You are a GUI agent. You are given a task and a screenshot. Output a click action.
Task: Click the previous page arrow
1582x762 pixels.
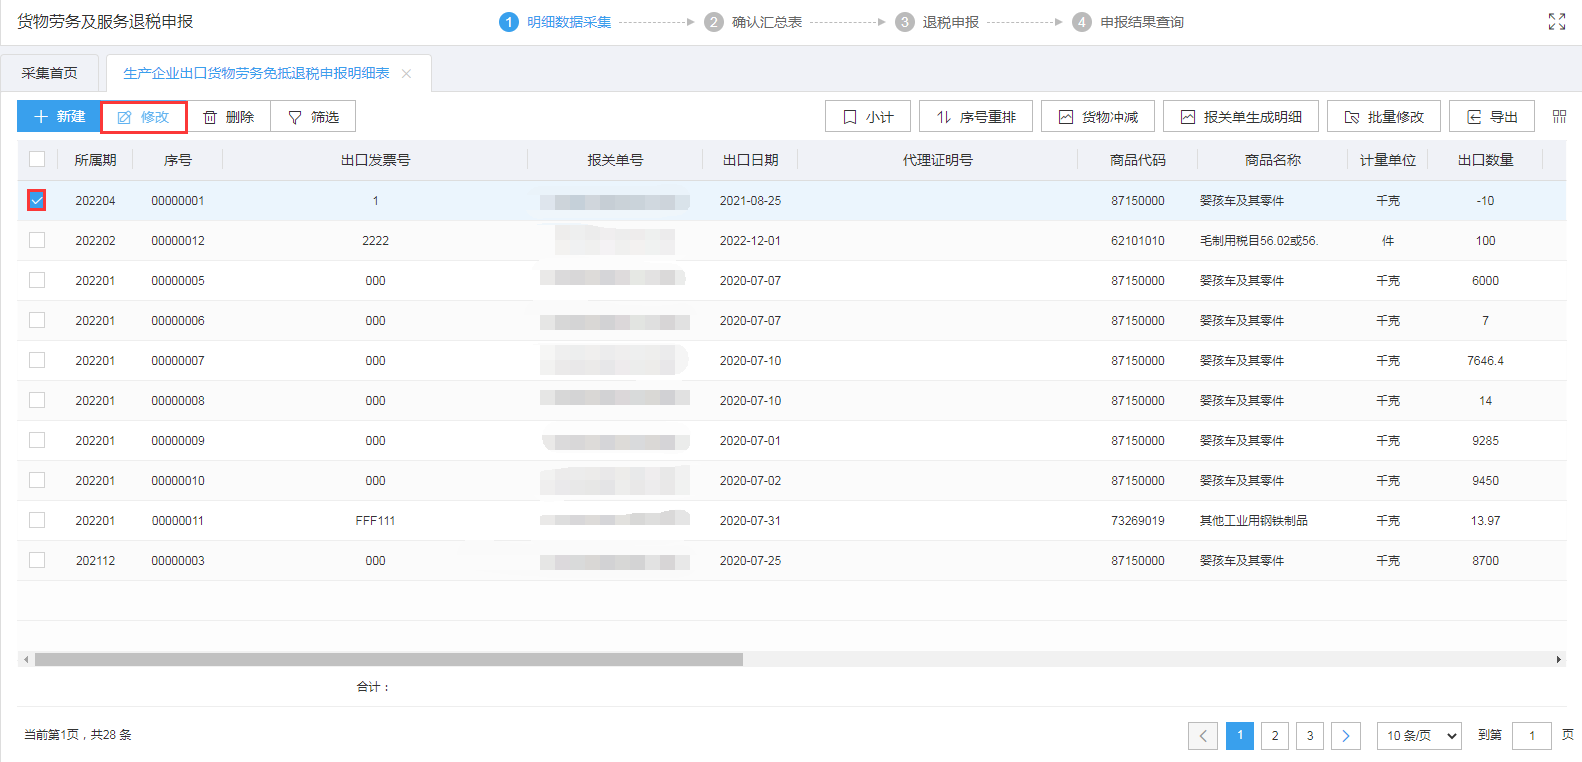pyautogui.click(x=1203, y=736)
